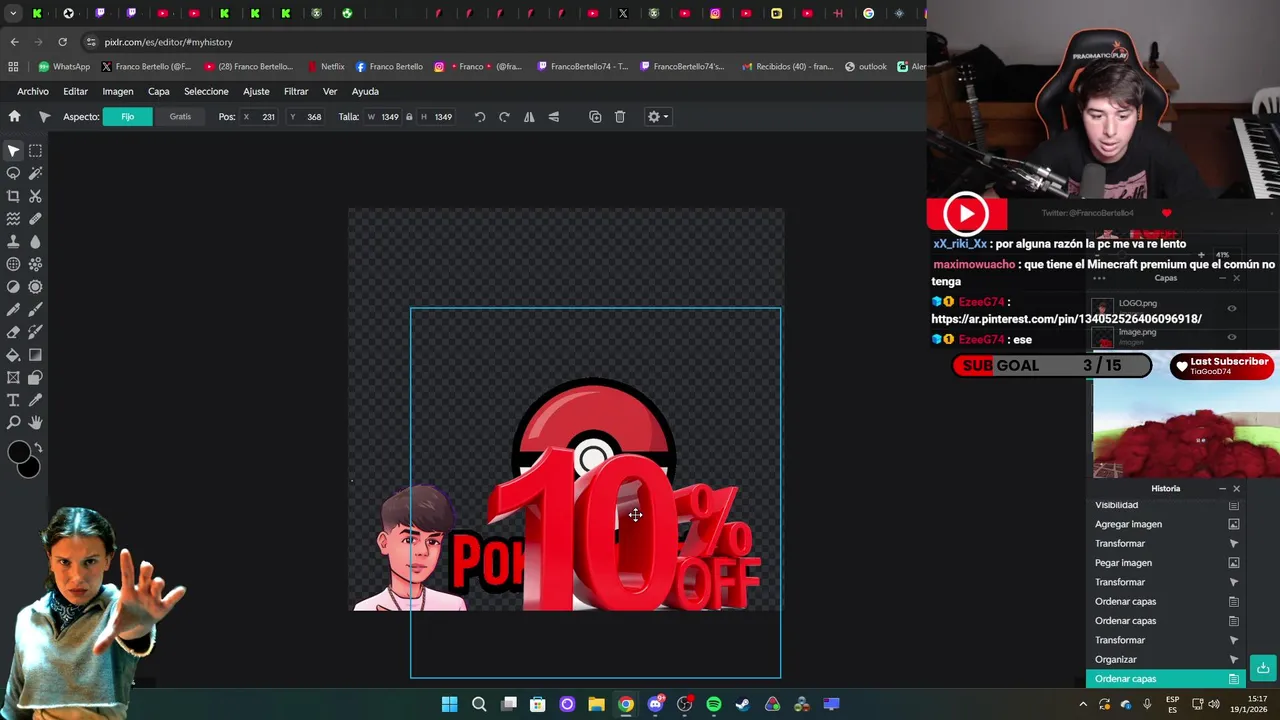The height and width of the screenshot is (720, 1280).
Task: Redo the action
Action: [504, 117]
